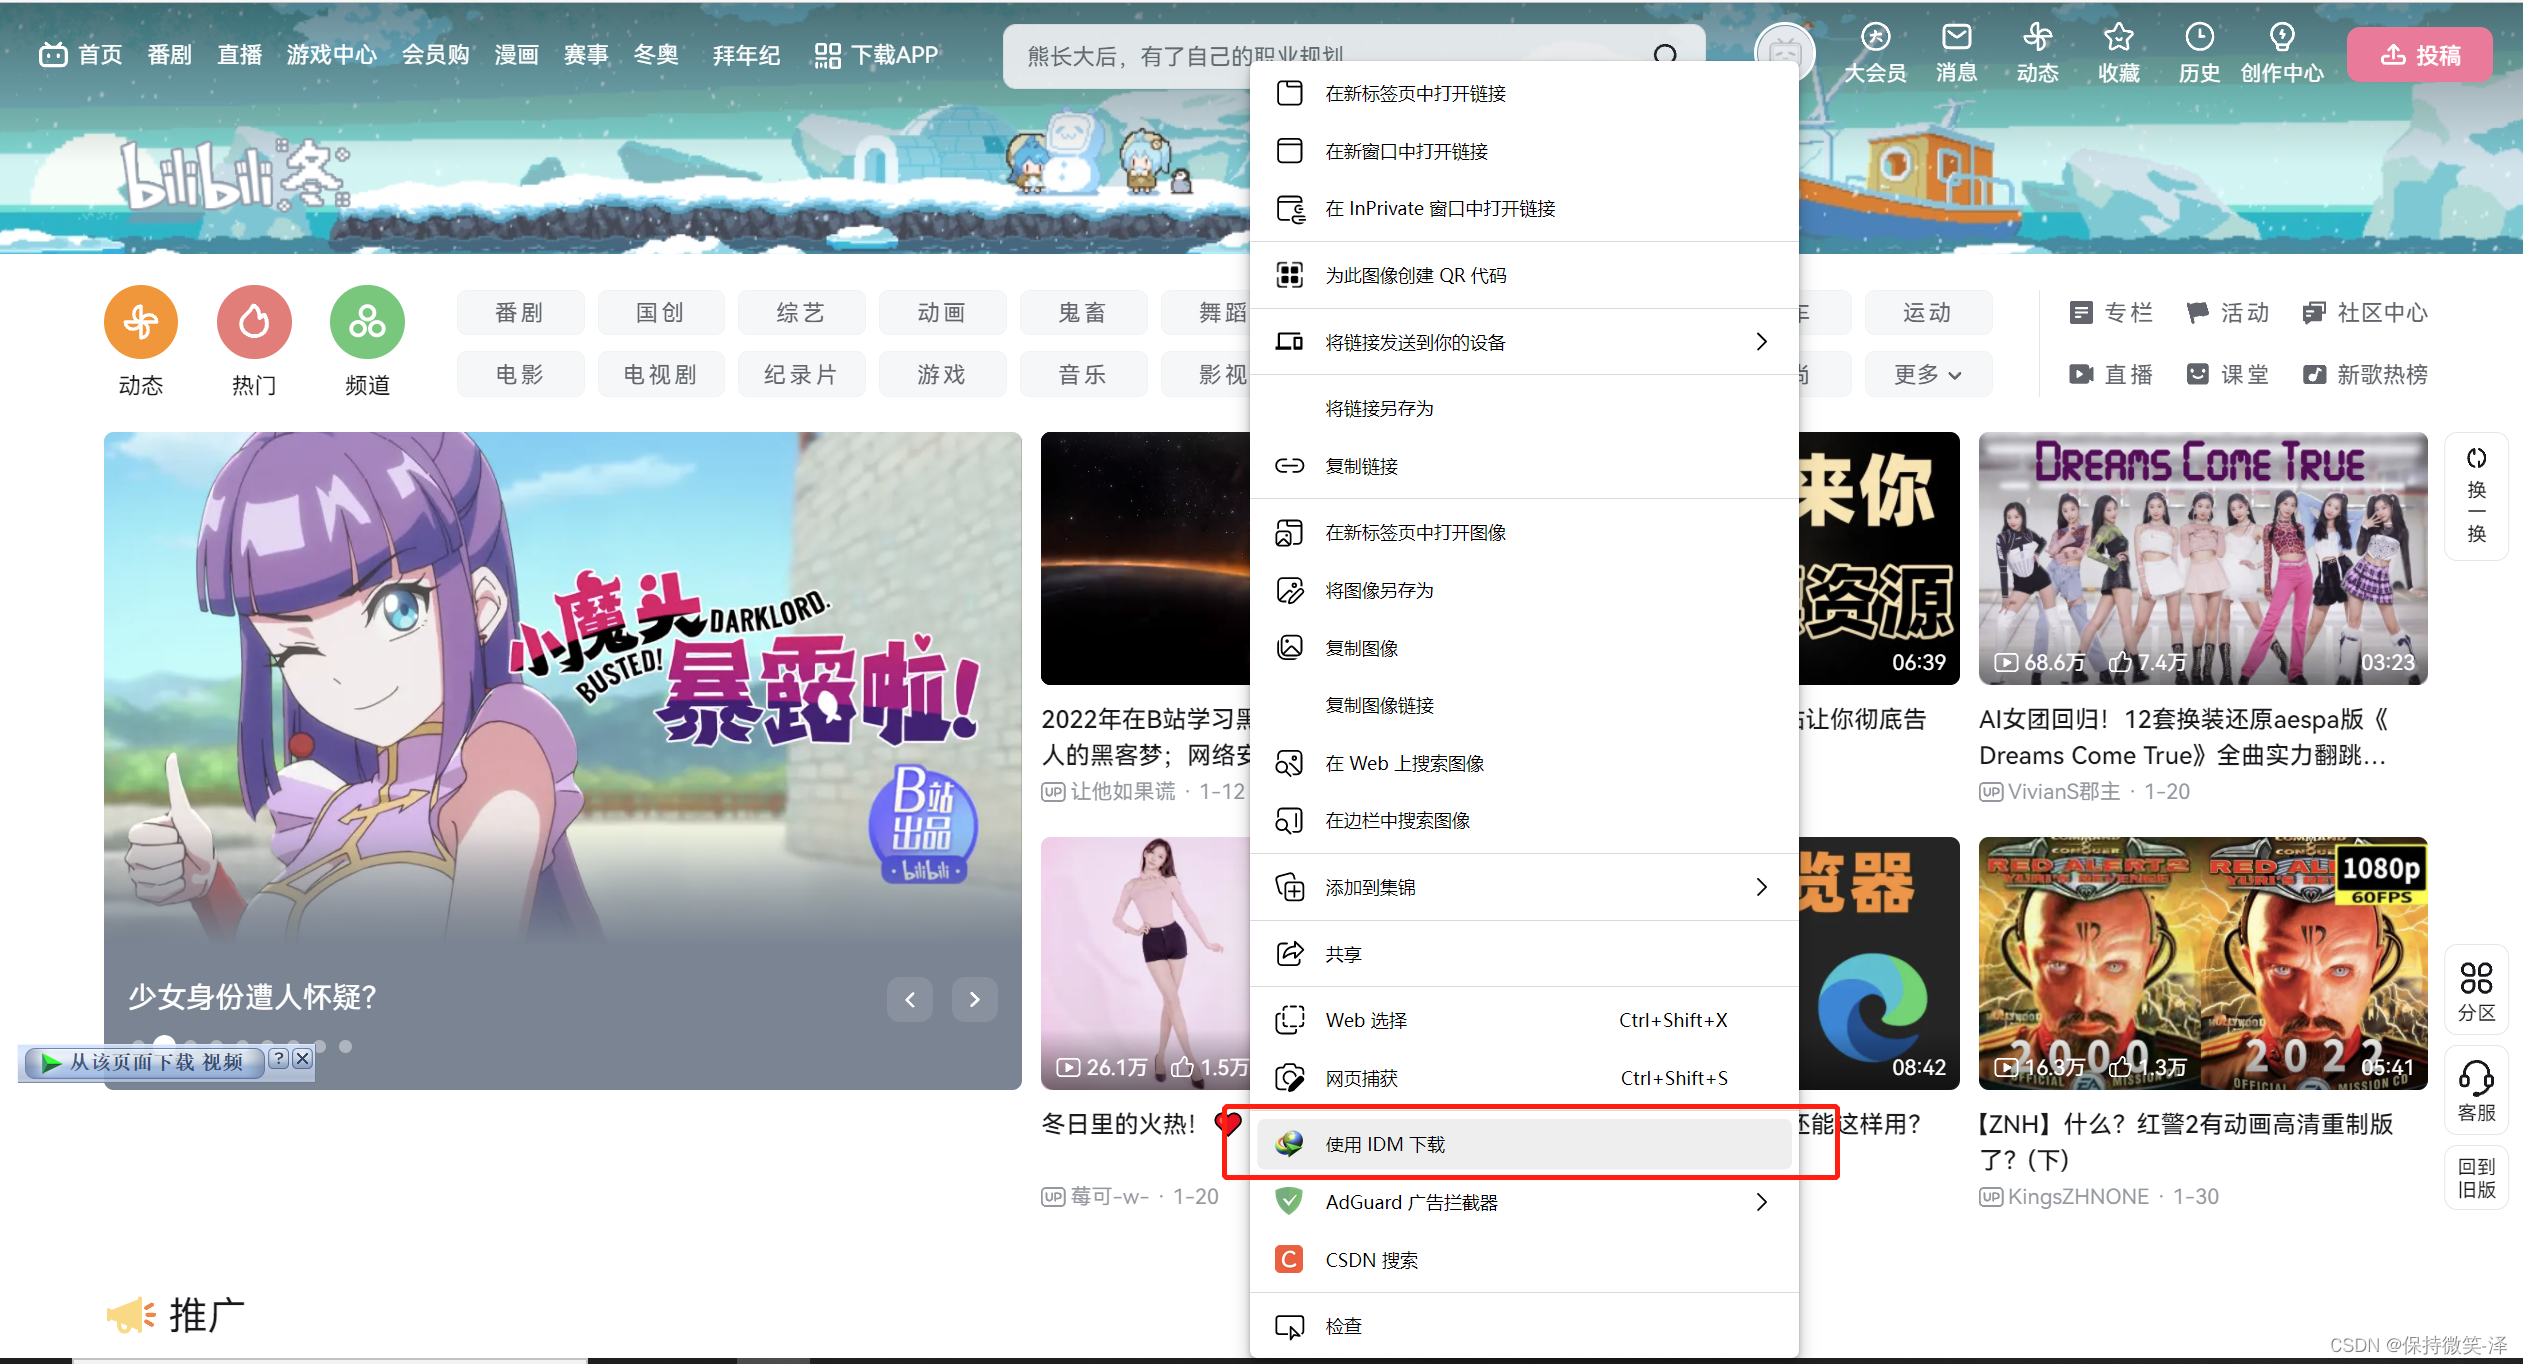Expand 将链接发送到你的设备 submenu

coord(1524,342)
